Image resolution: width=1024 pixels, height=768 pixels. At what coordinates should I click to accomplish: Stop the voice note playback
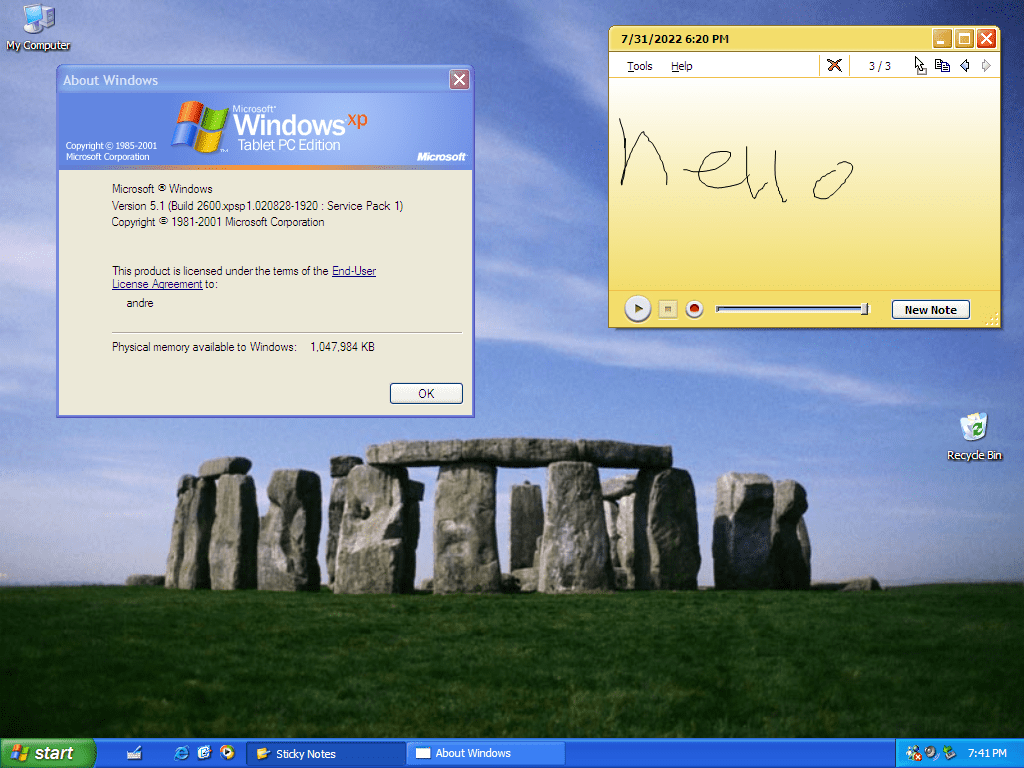pos(668,310)
